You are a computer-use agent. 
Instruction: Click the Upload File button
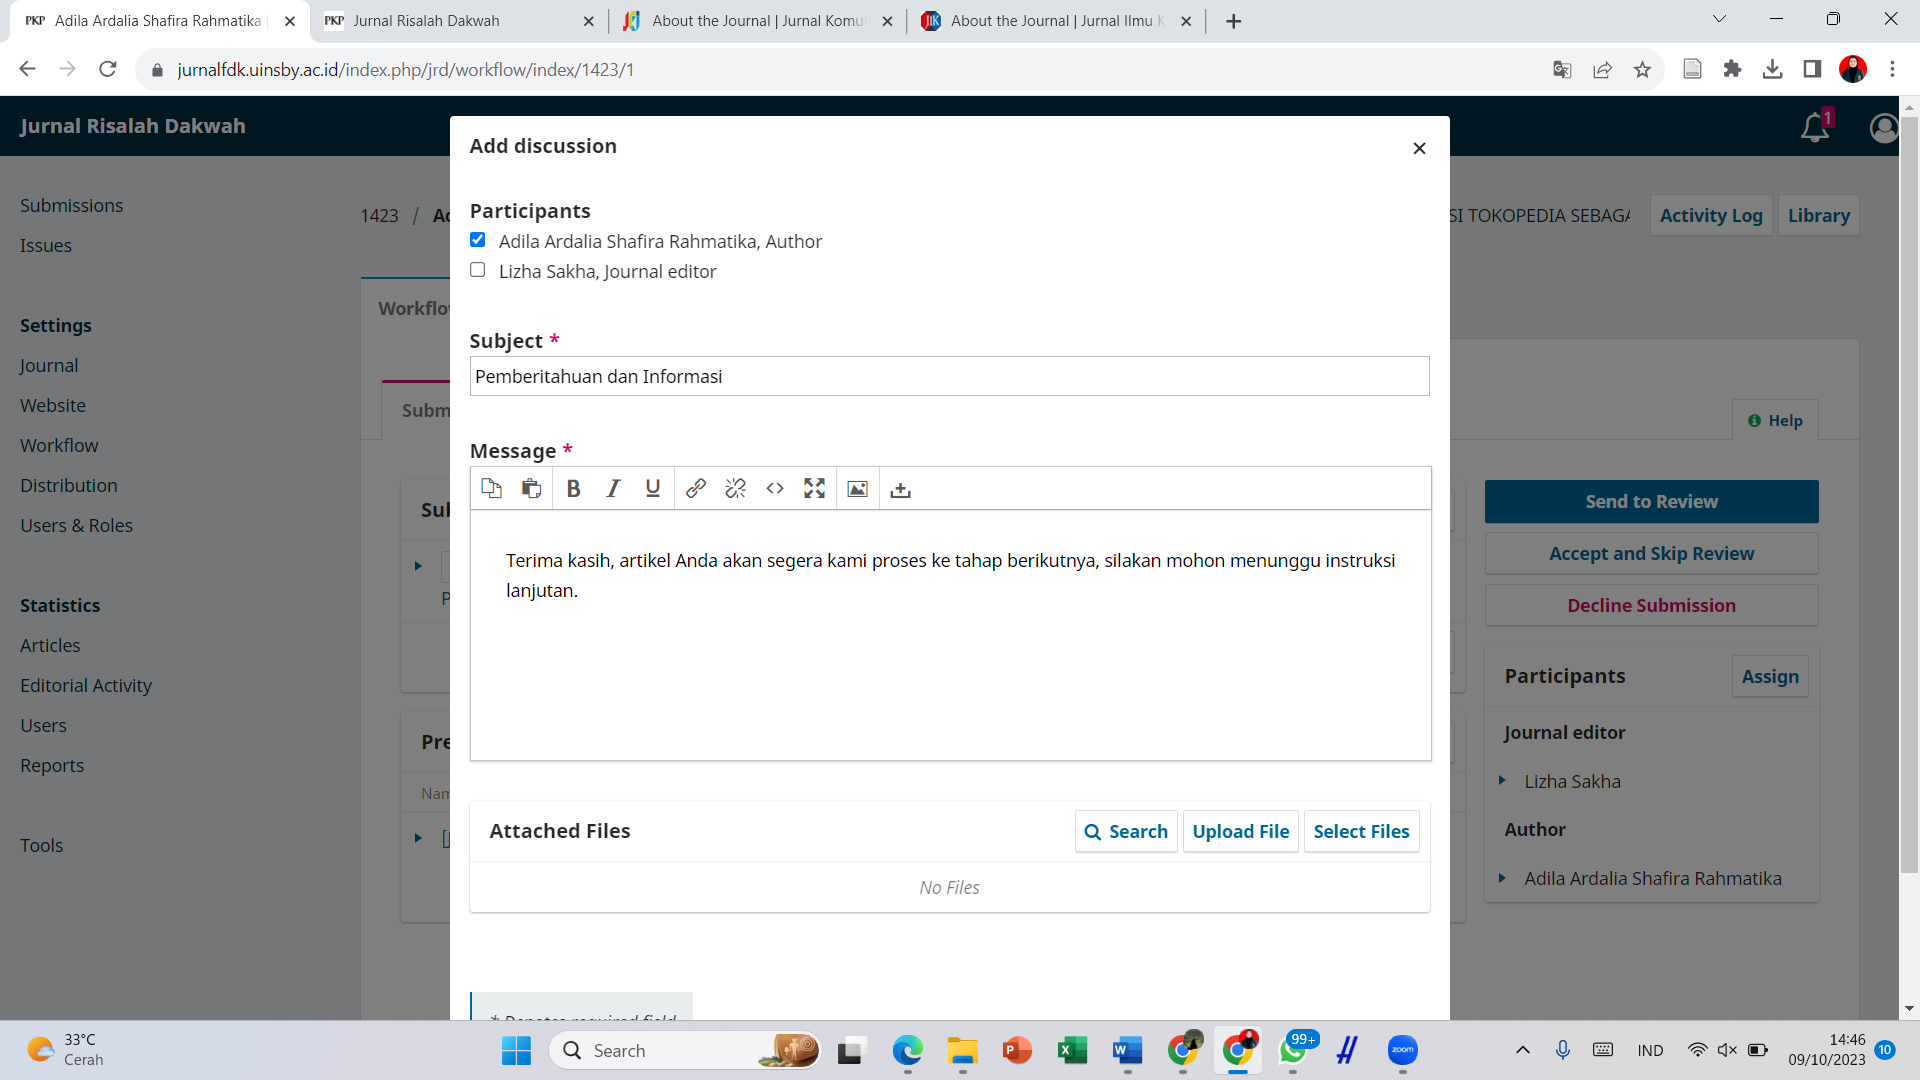[x=1240, y=832]
